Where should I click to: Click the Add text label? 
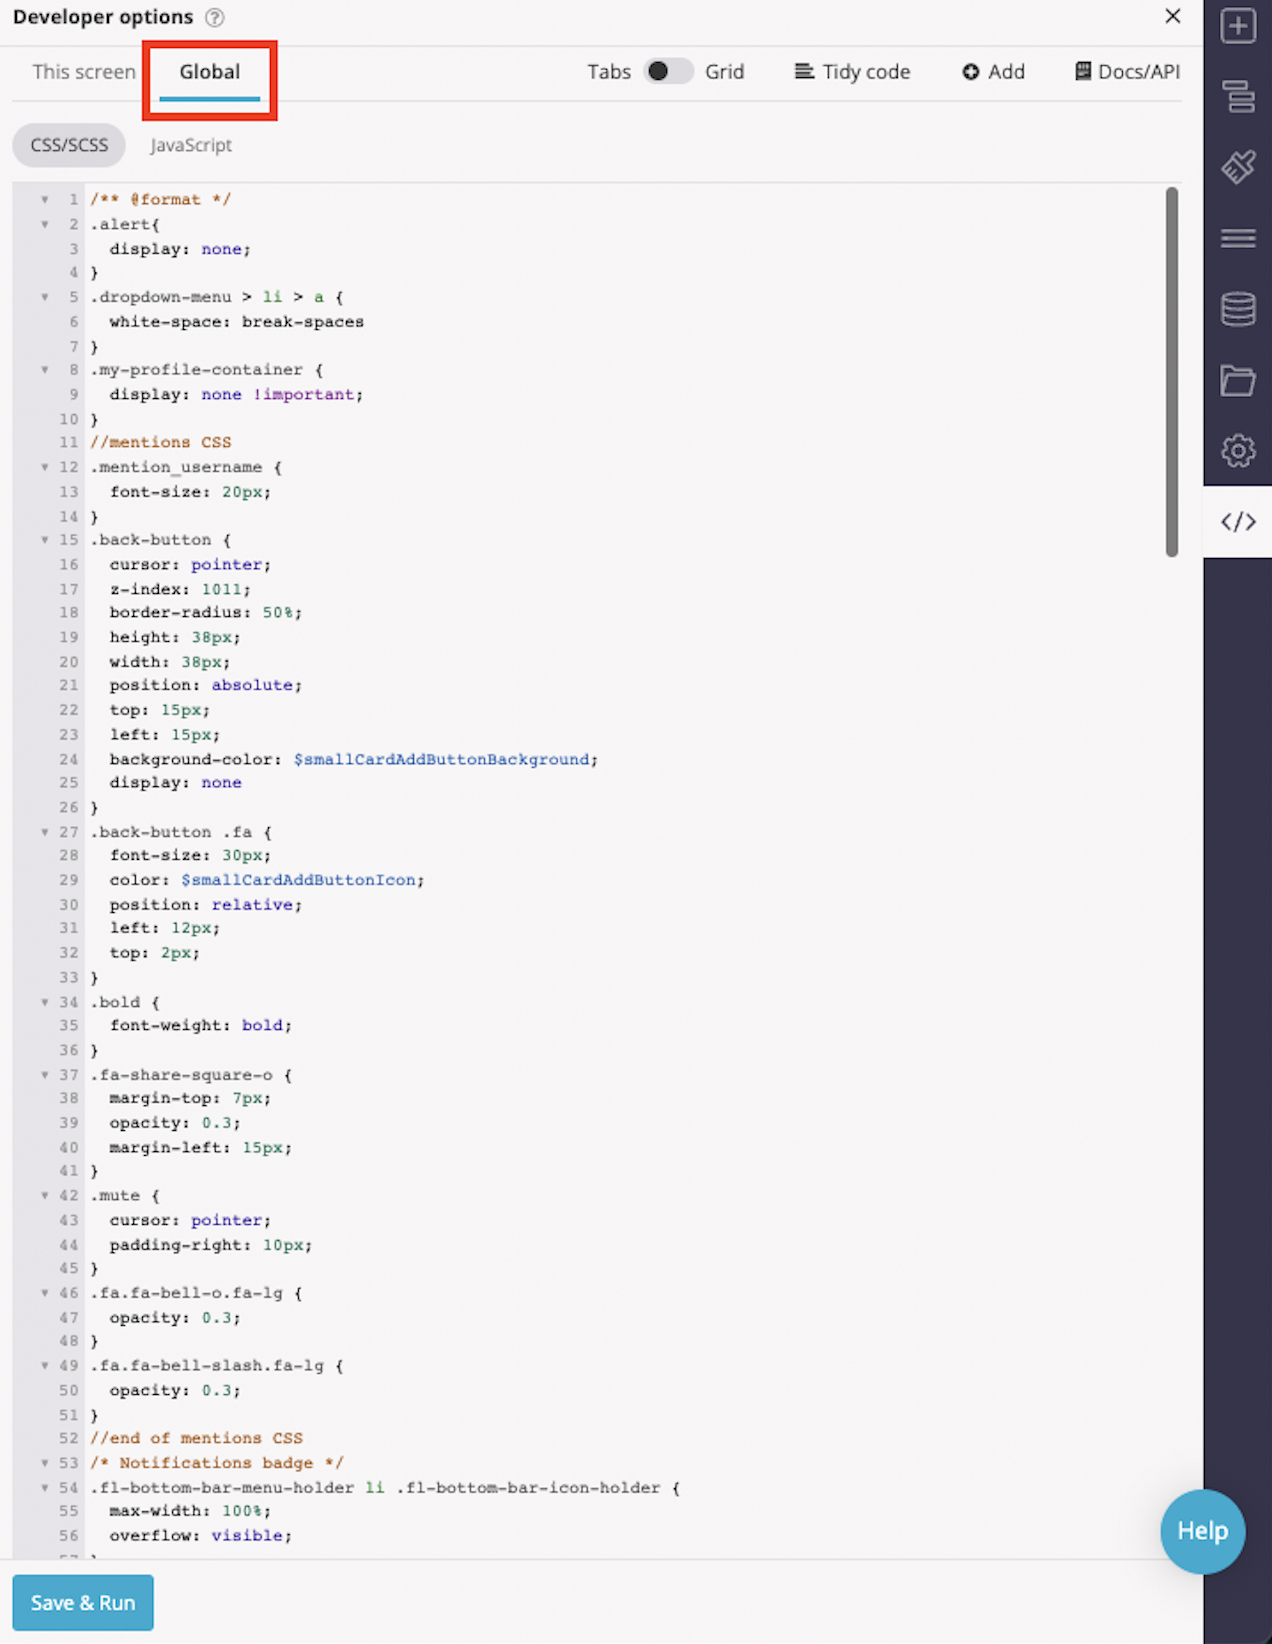tap(1006, 72)
